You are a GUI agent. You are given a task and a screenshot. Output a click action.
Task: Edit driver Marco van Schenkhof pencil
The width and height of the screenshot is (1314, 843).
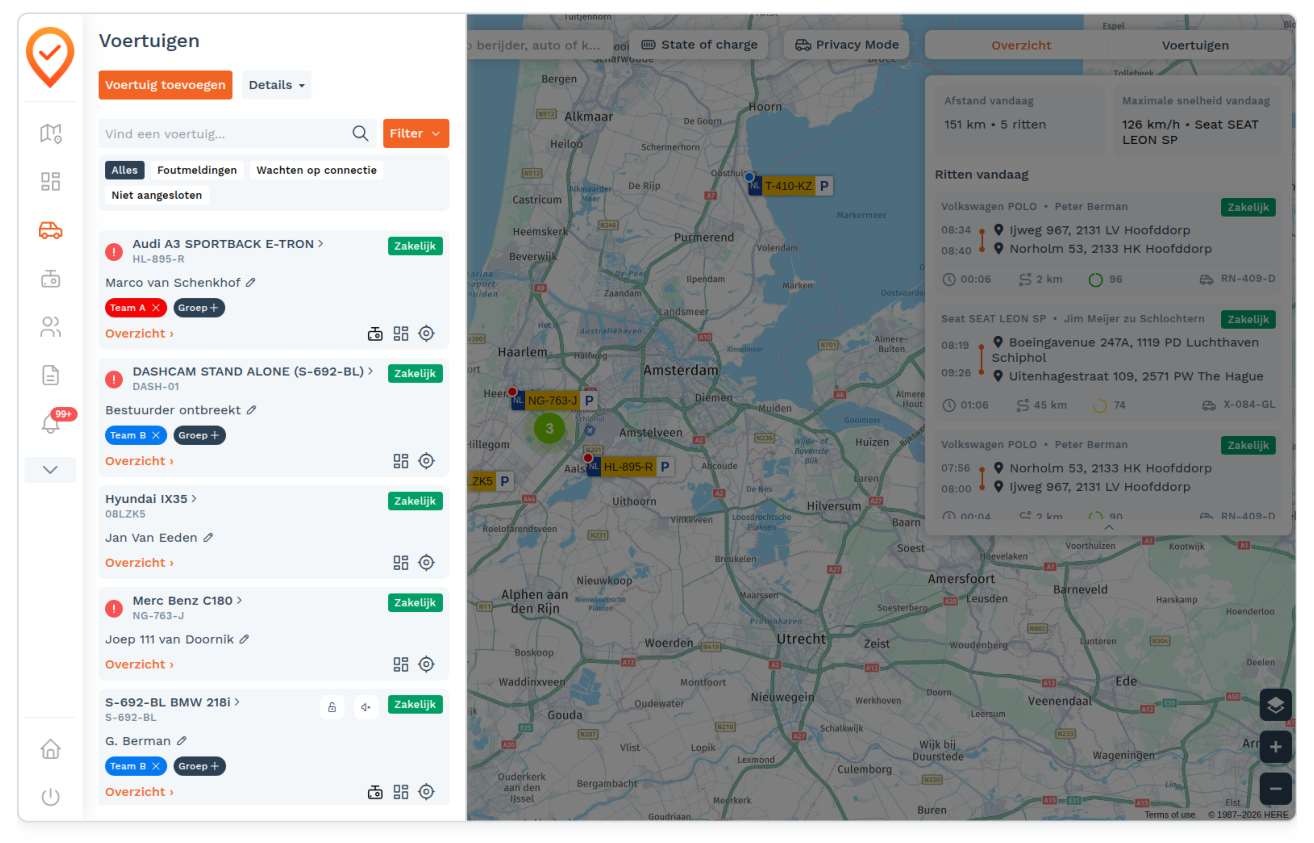point(251,283)
